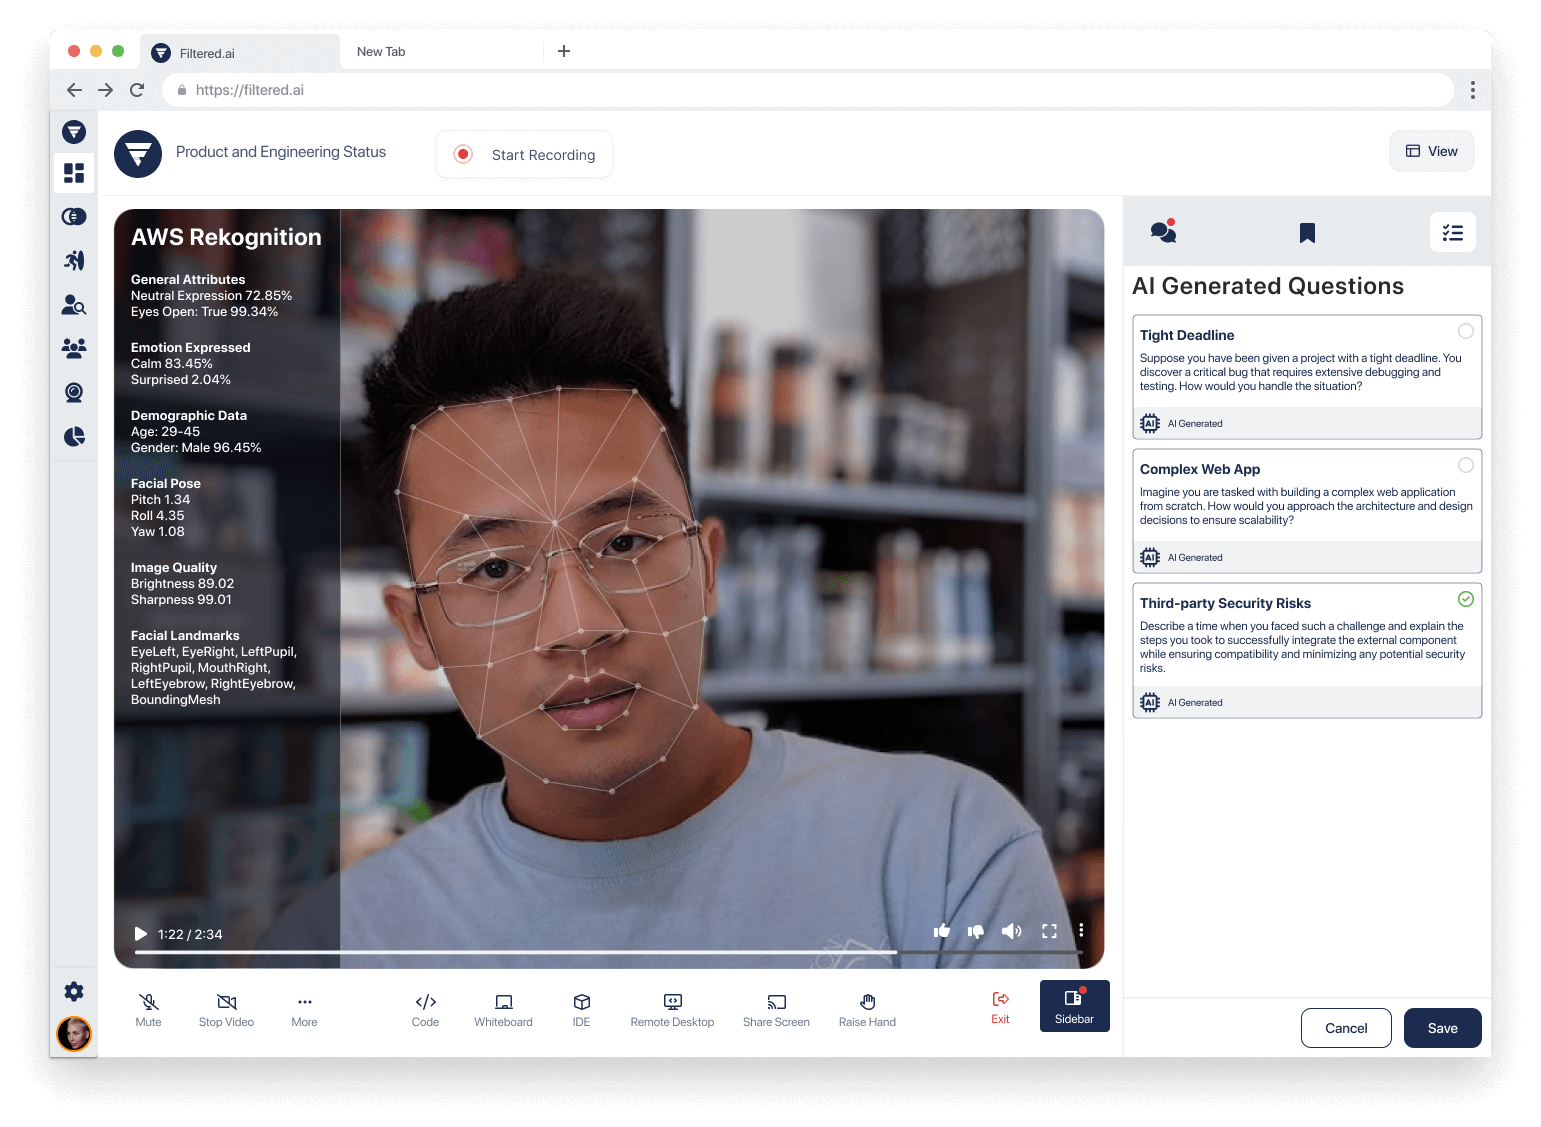This screenshot has width=1541, height=1127.
Task: Open video options three-dot menu
Action: point(1081,931)
